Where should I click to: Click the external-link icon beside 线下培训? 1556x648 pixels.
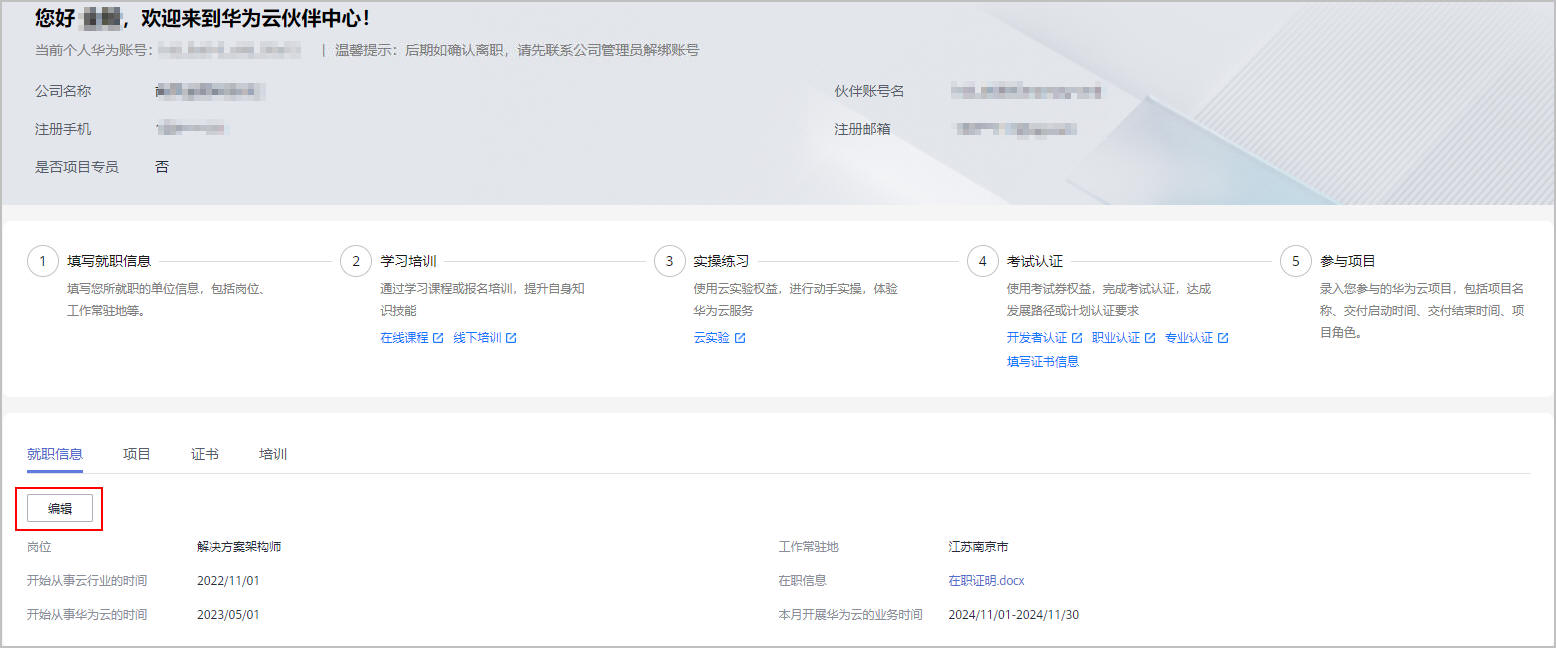click(511, 338)
